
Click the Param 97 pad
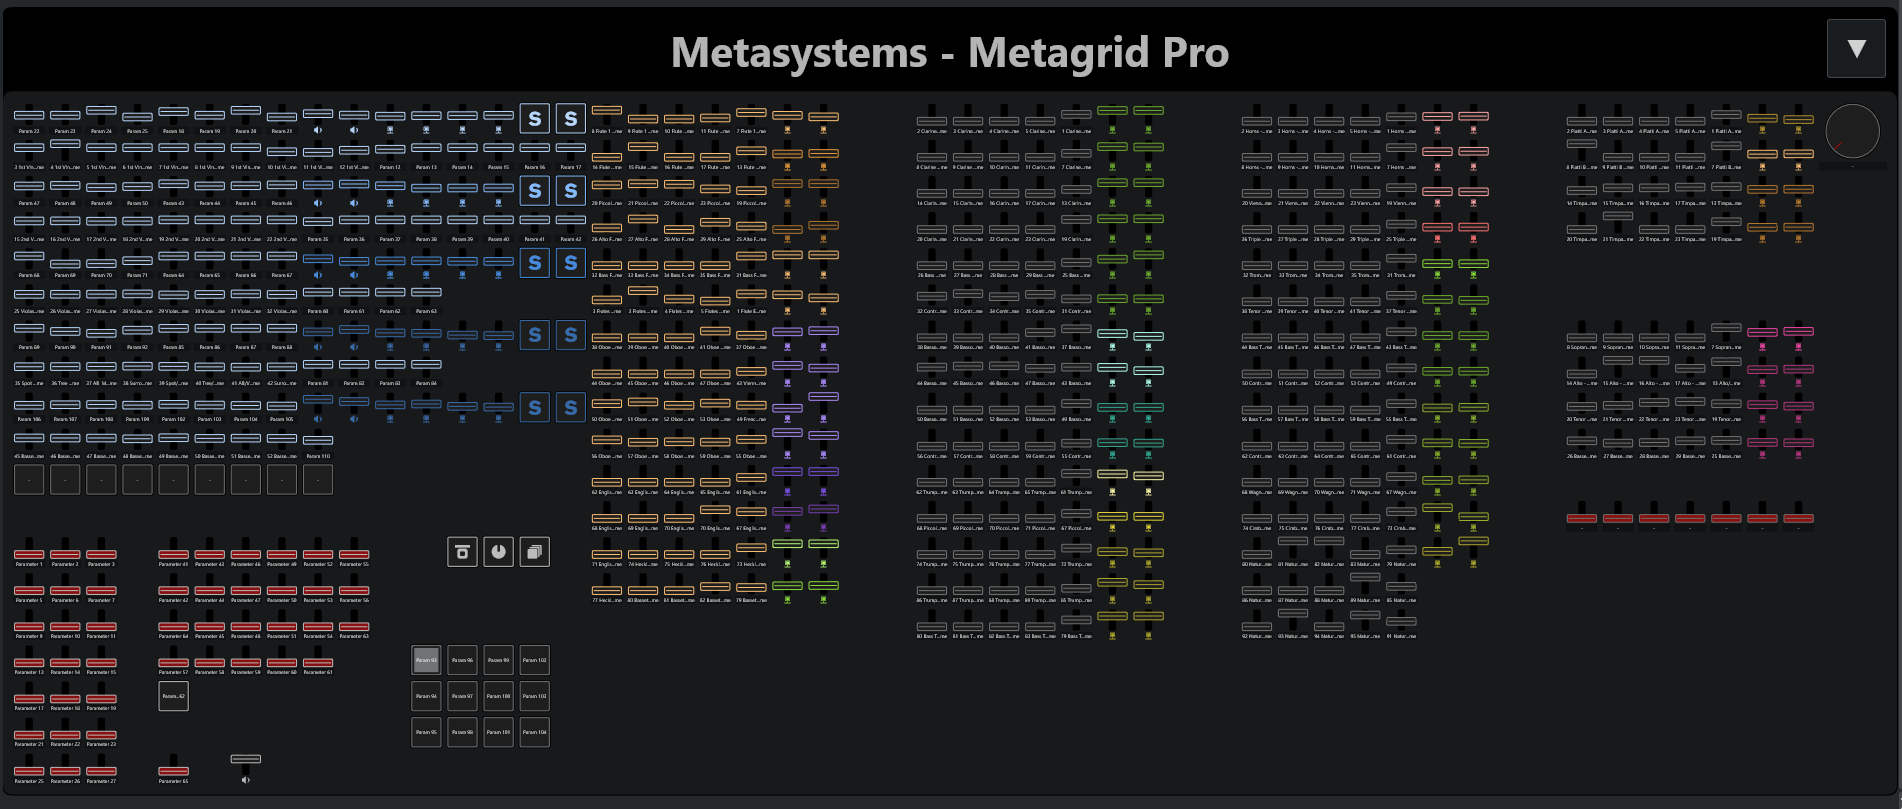[462, 696]
